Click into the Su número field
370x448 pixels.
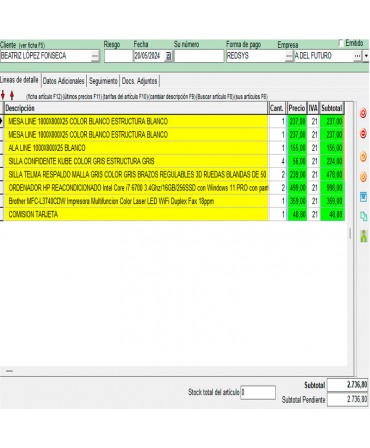tap(199, 56)
